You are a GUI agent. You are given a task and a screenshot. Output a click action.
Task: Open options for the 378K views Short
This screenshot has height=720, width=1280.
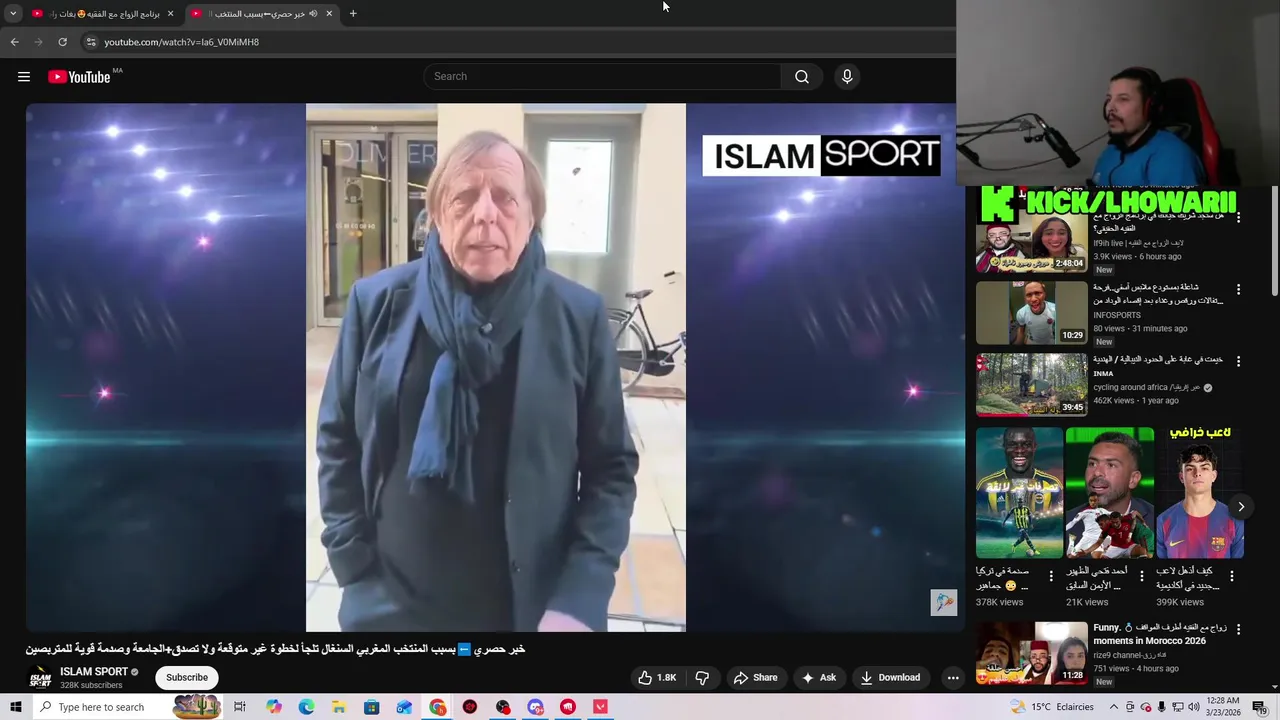[1051, 576]
